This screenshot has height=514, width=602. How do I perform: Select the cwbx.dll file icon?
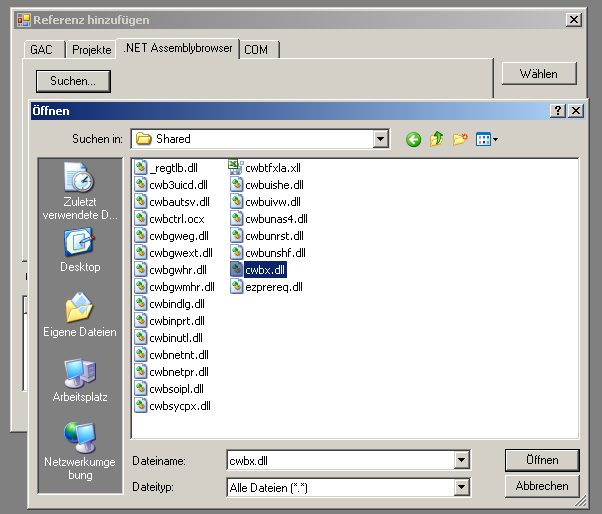237,269
